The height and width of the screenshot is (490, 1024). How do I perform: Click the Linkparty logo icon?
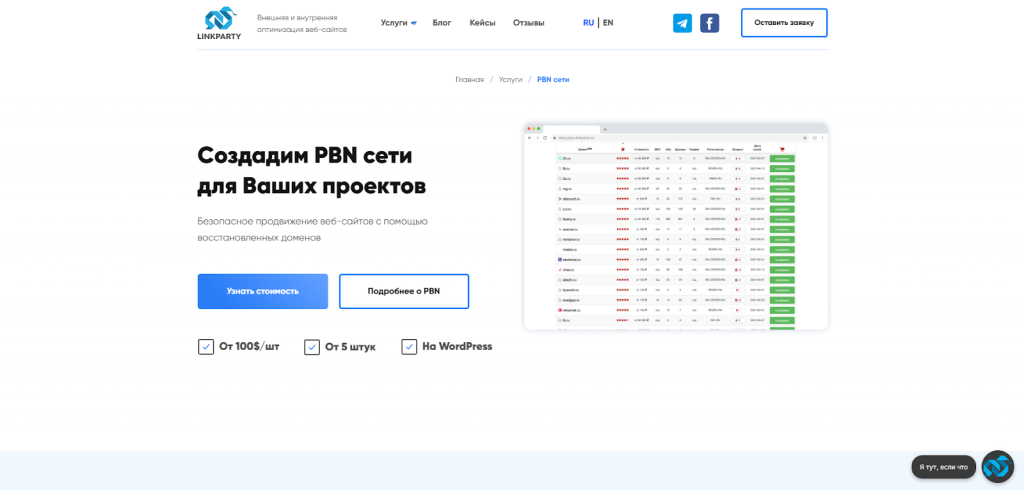click(218, 19)
